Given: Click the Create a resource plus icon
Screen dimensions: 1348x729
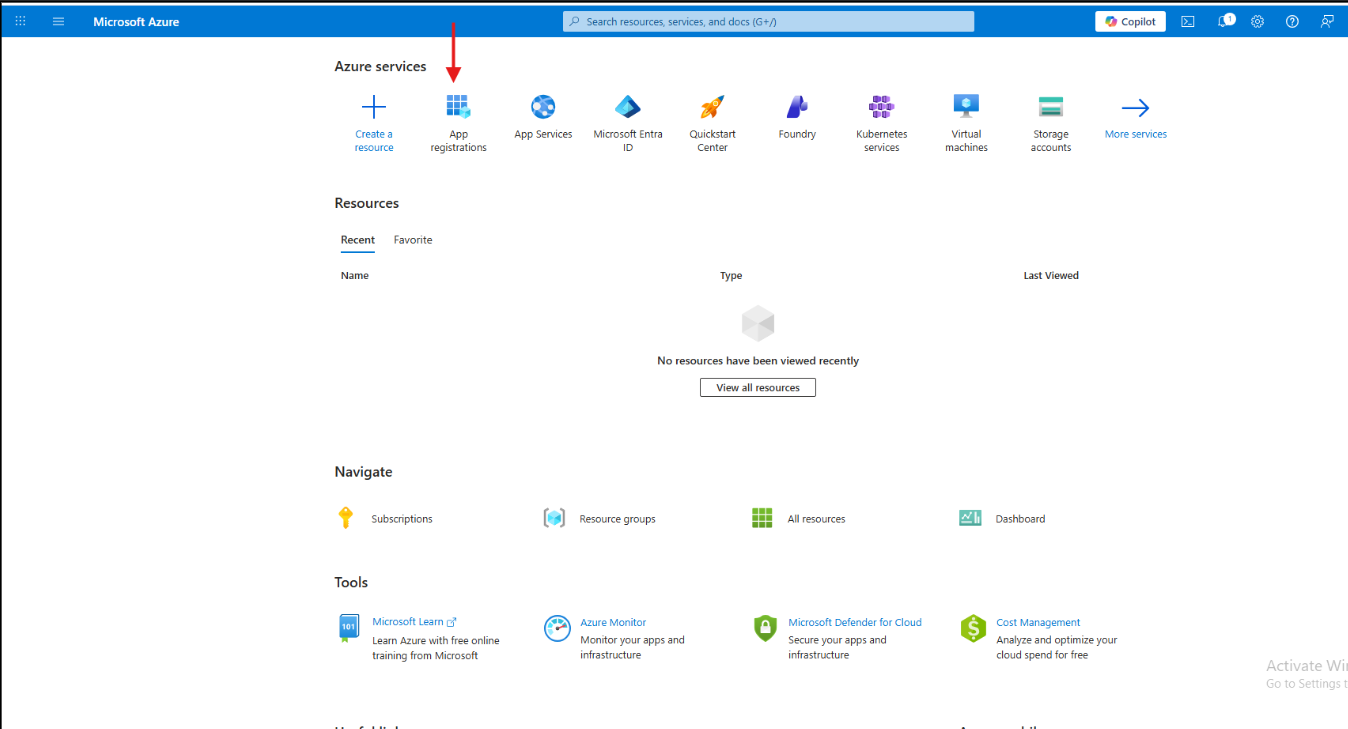Looking at the screenshot, I should (x=374, y=107).
